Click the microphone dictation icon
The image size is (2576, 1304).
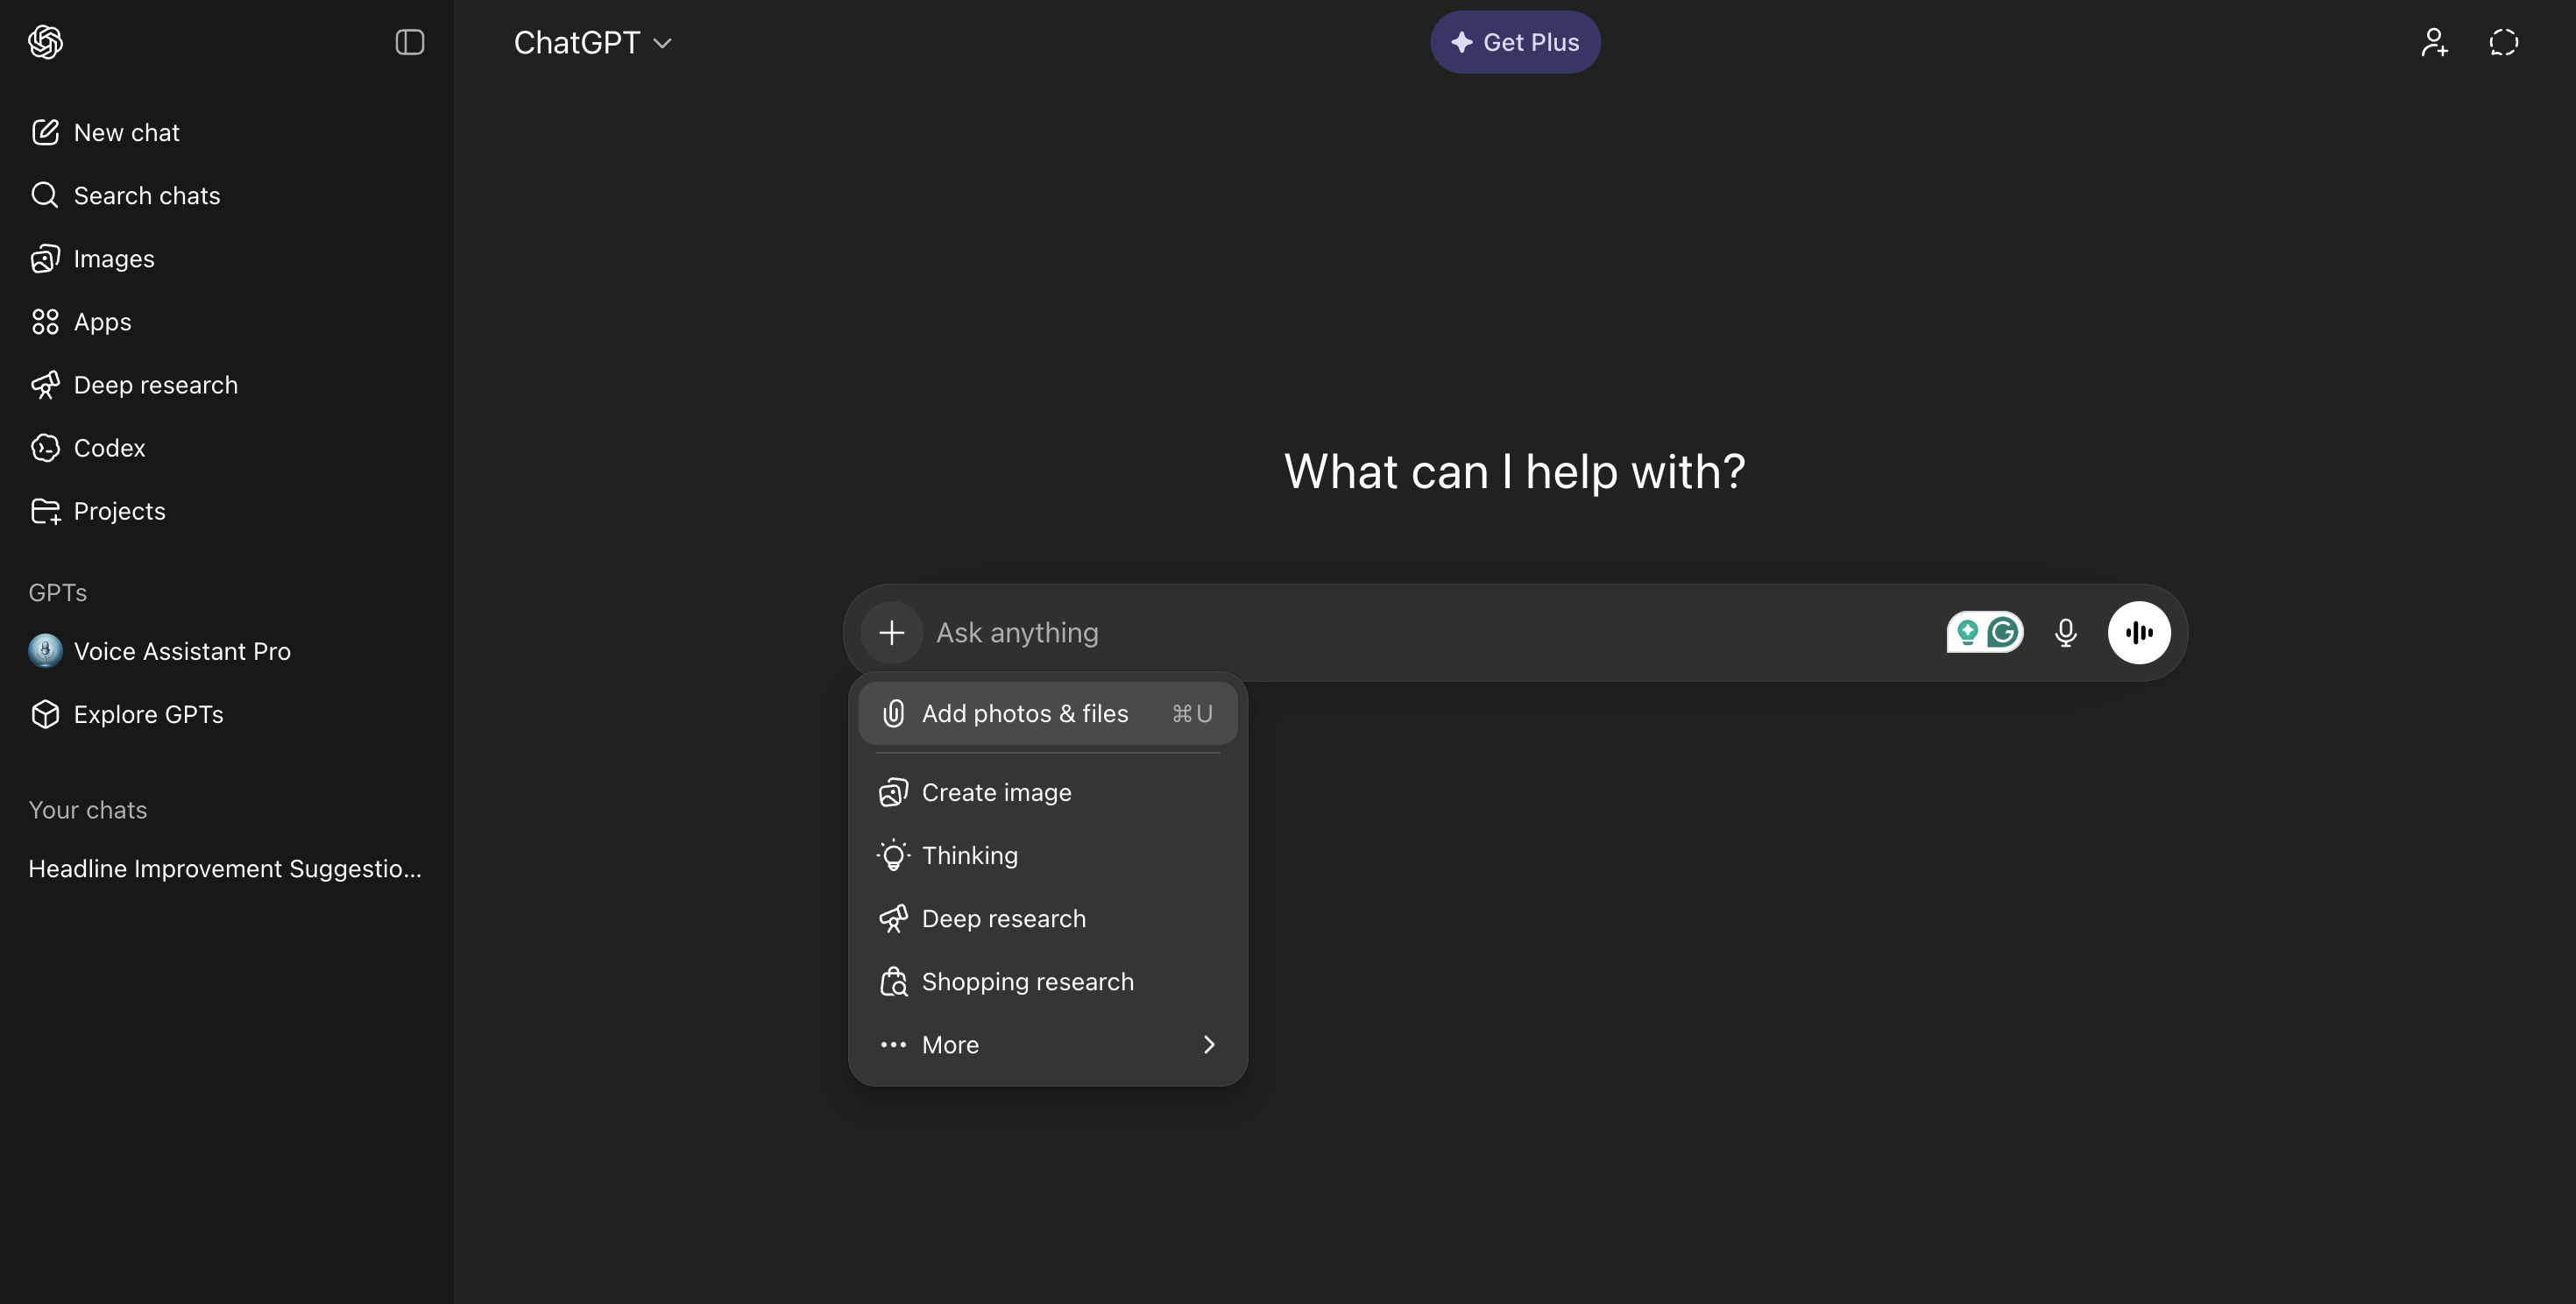tap(2065, 632)
